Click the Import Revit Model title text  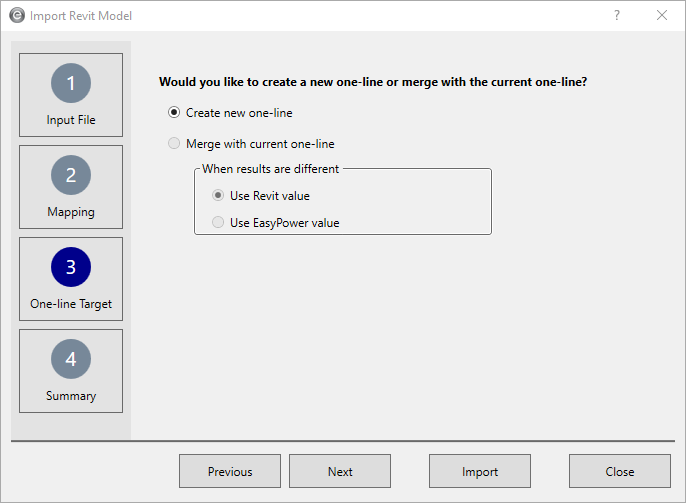81,16
